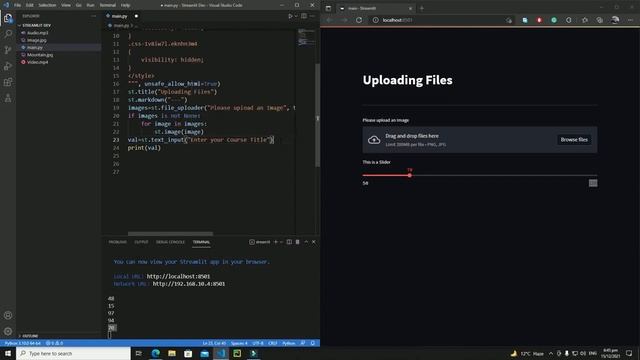Open Microsoft Edge from the taskbar
Viewport: 640px width, 360px height.
click(156, 353)
